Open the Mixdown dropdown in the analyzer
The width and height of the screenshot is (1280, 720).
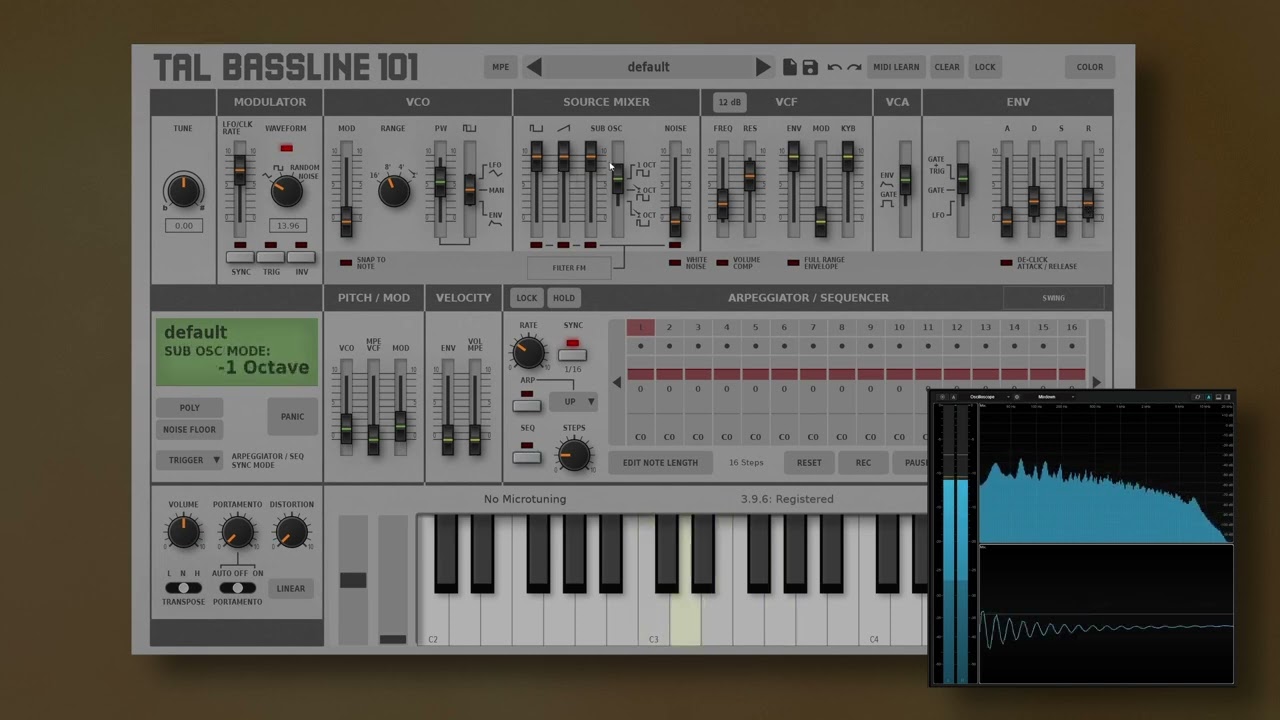pyautogui.click(x=1056, y=397)
